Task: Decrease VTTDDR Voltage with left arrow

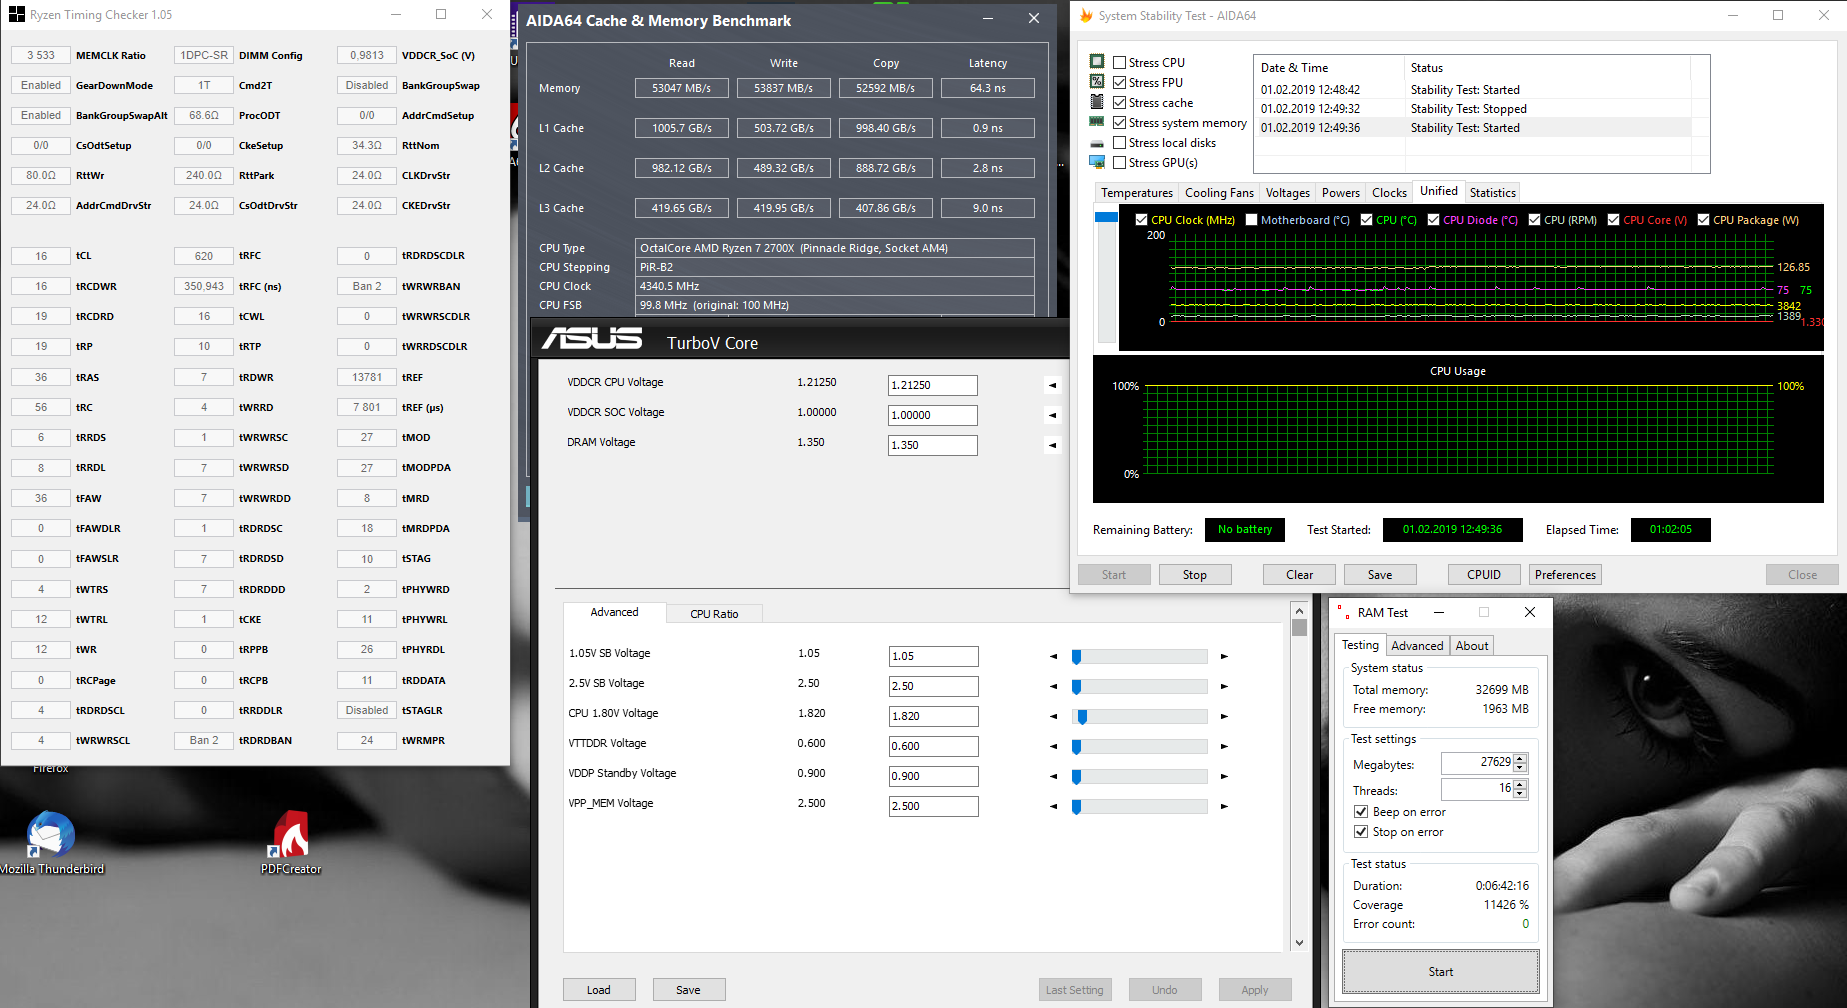Action: 1053,747
